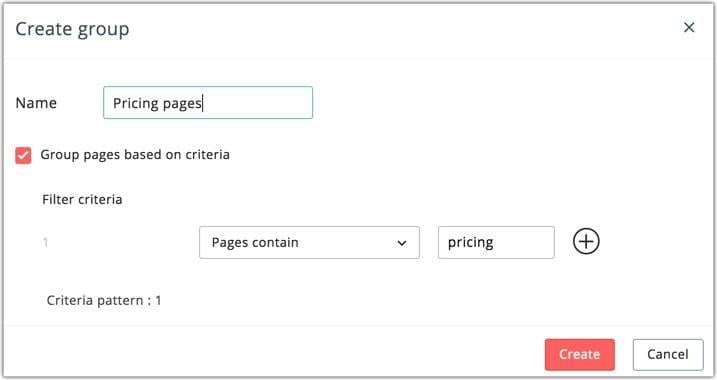Click the X icon at dialog top right
Viewport: 717px width, 380px height.
pos(689,27)
